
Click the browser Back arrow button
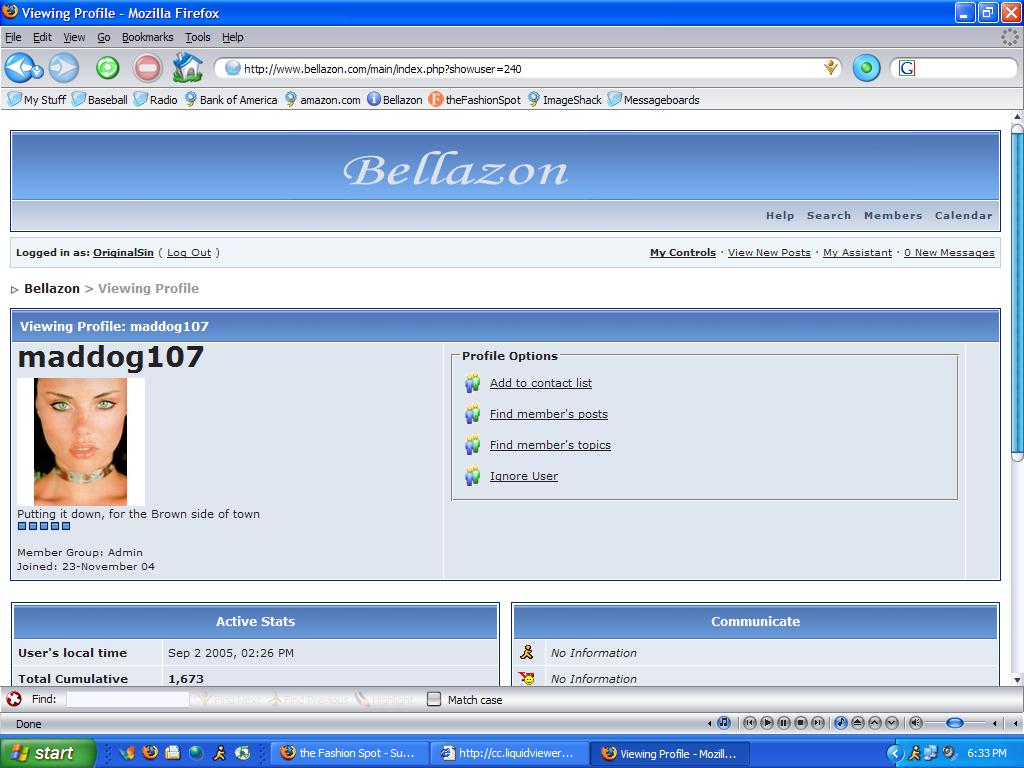coord(21,68)
